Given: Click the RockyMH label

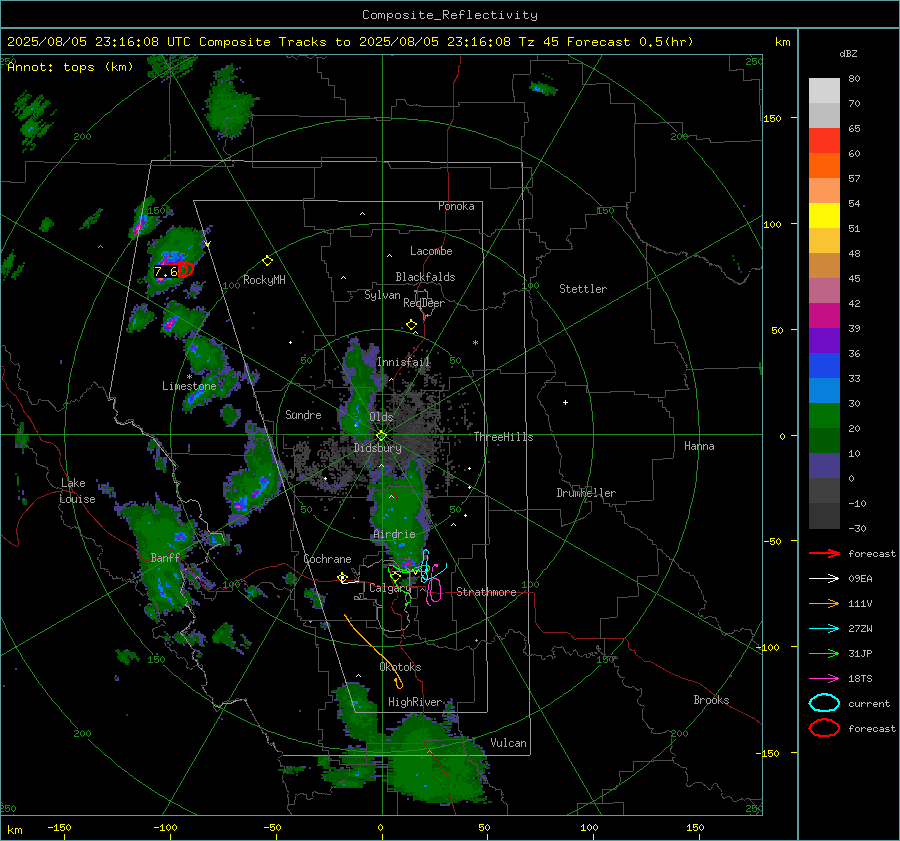Looking at the screenshot, I should pos(264,280).
